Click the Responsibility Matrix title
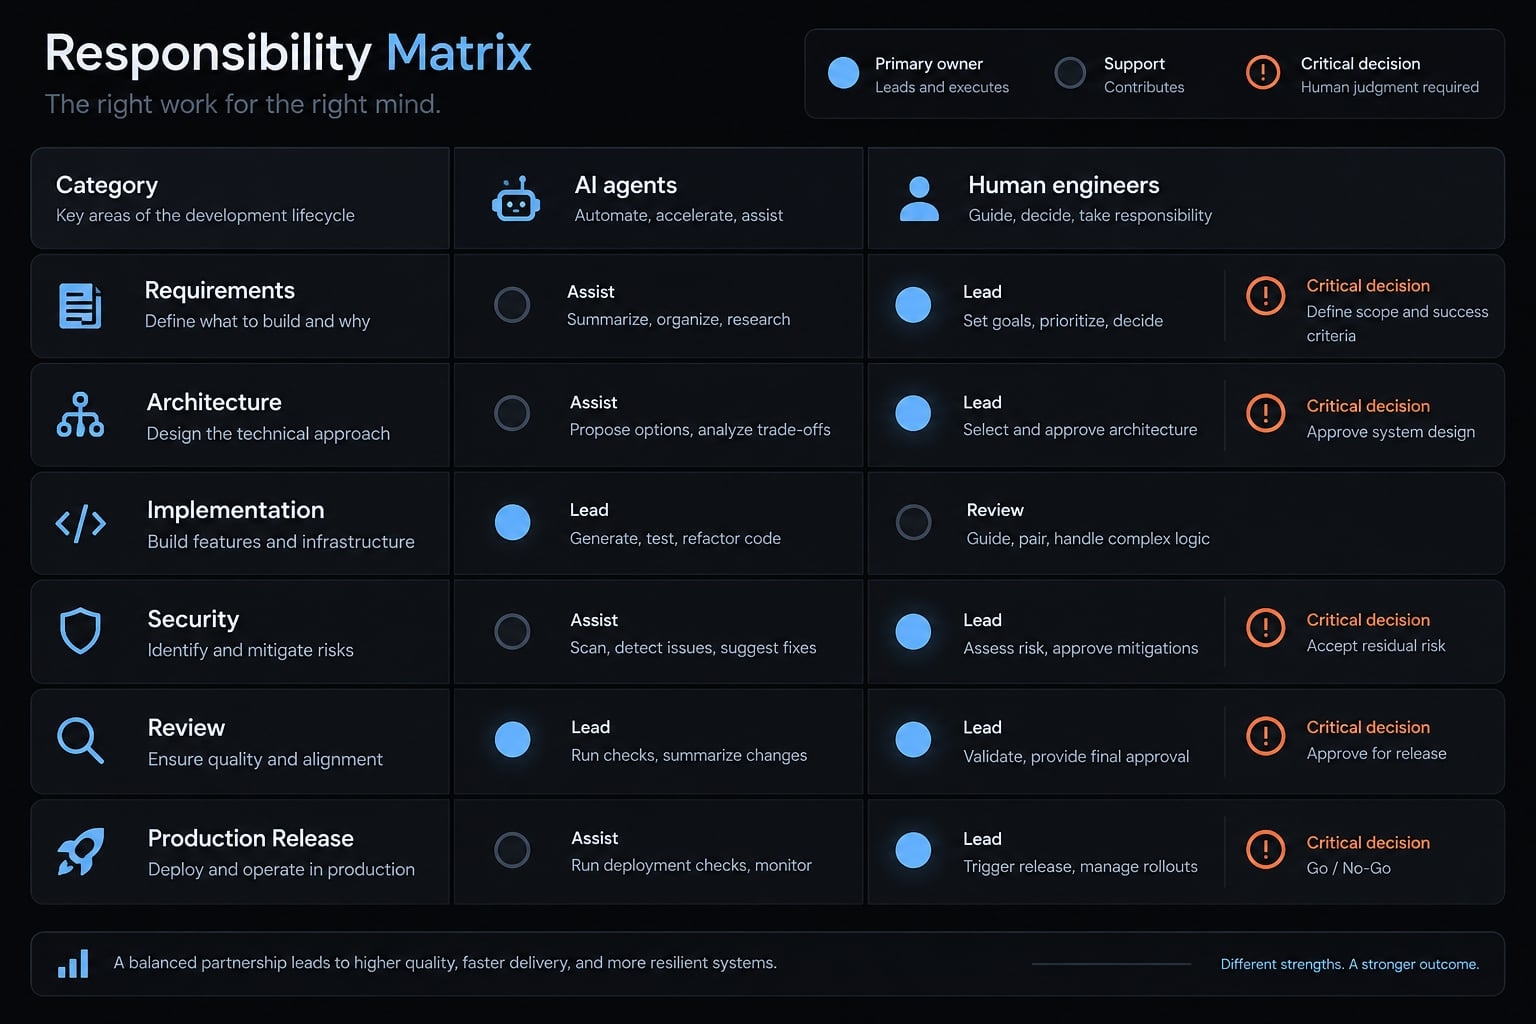 pyautogui.click(x=288, y=54)
